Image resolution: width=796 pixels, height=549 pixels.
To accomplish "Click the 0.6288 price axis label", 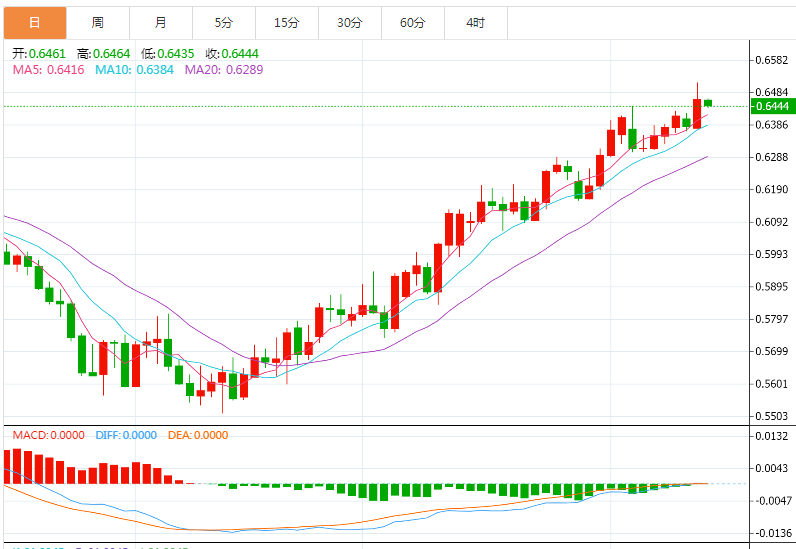I will click(772, 157).
